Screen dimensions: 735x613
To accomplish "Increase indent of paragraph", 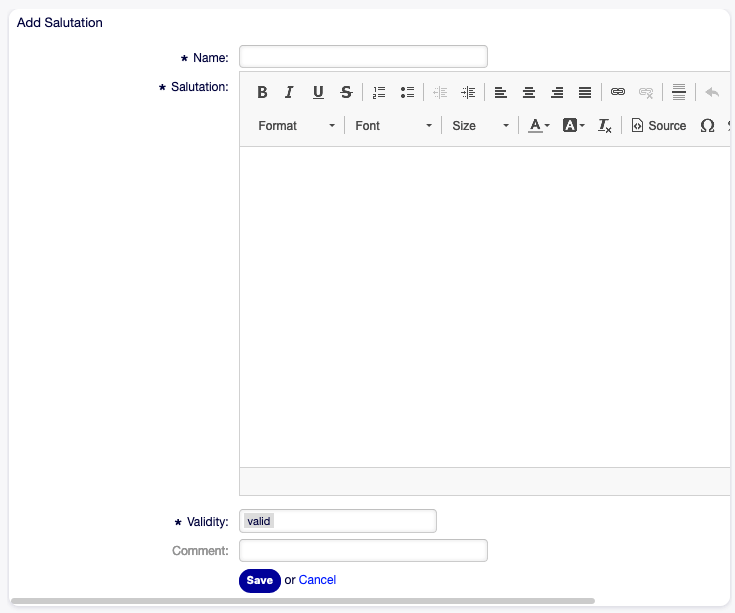I will tap(468, 92).
